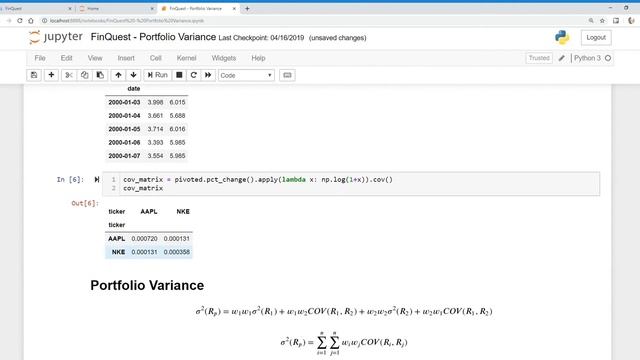Screen dimensions: 640x360
Task: Open the Help menu
Action: 258,58
